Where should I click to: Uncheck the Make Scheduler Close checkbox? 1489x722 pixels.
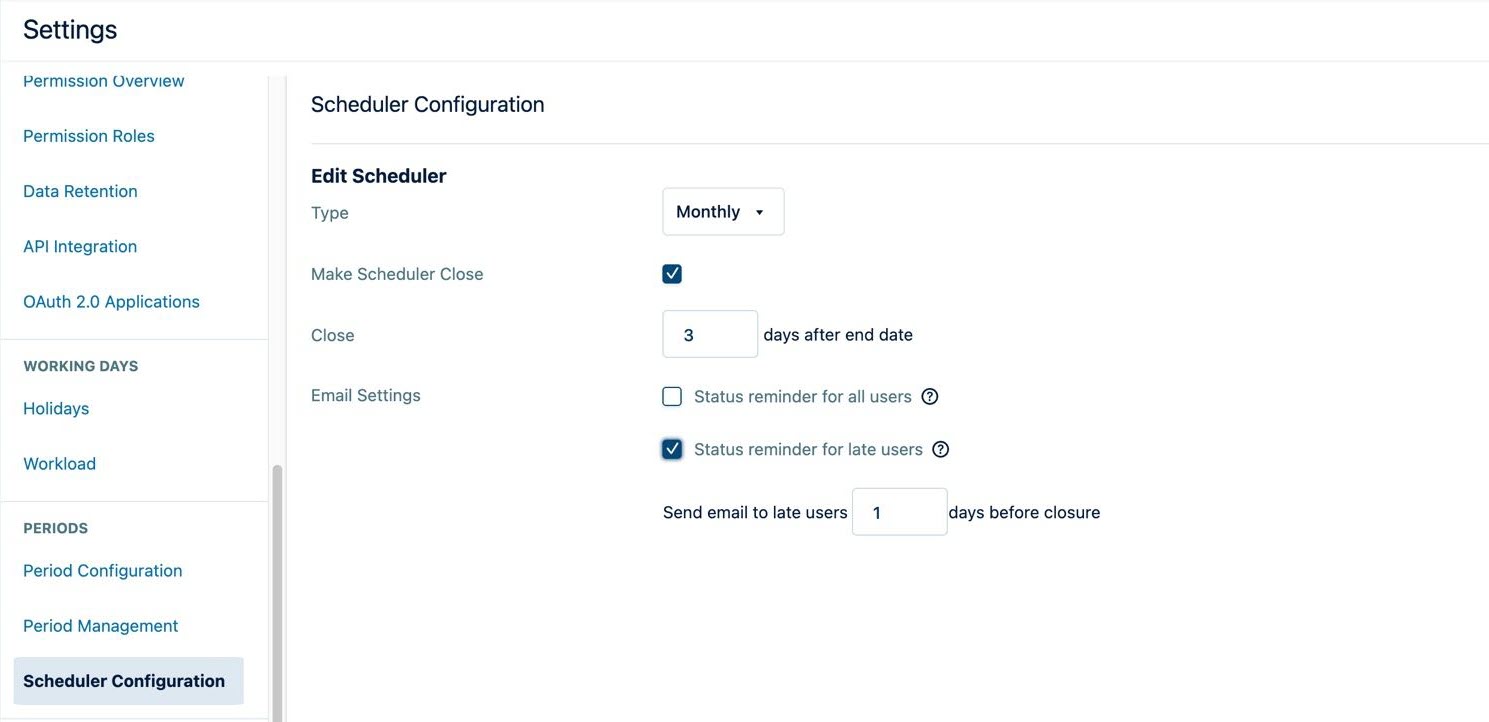671,272
